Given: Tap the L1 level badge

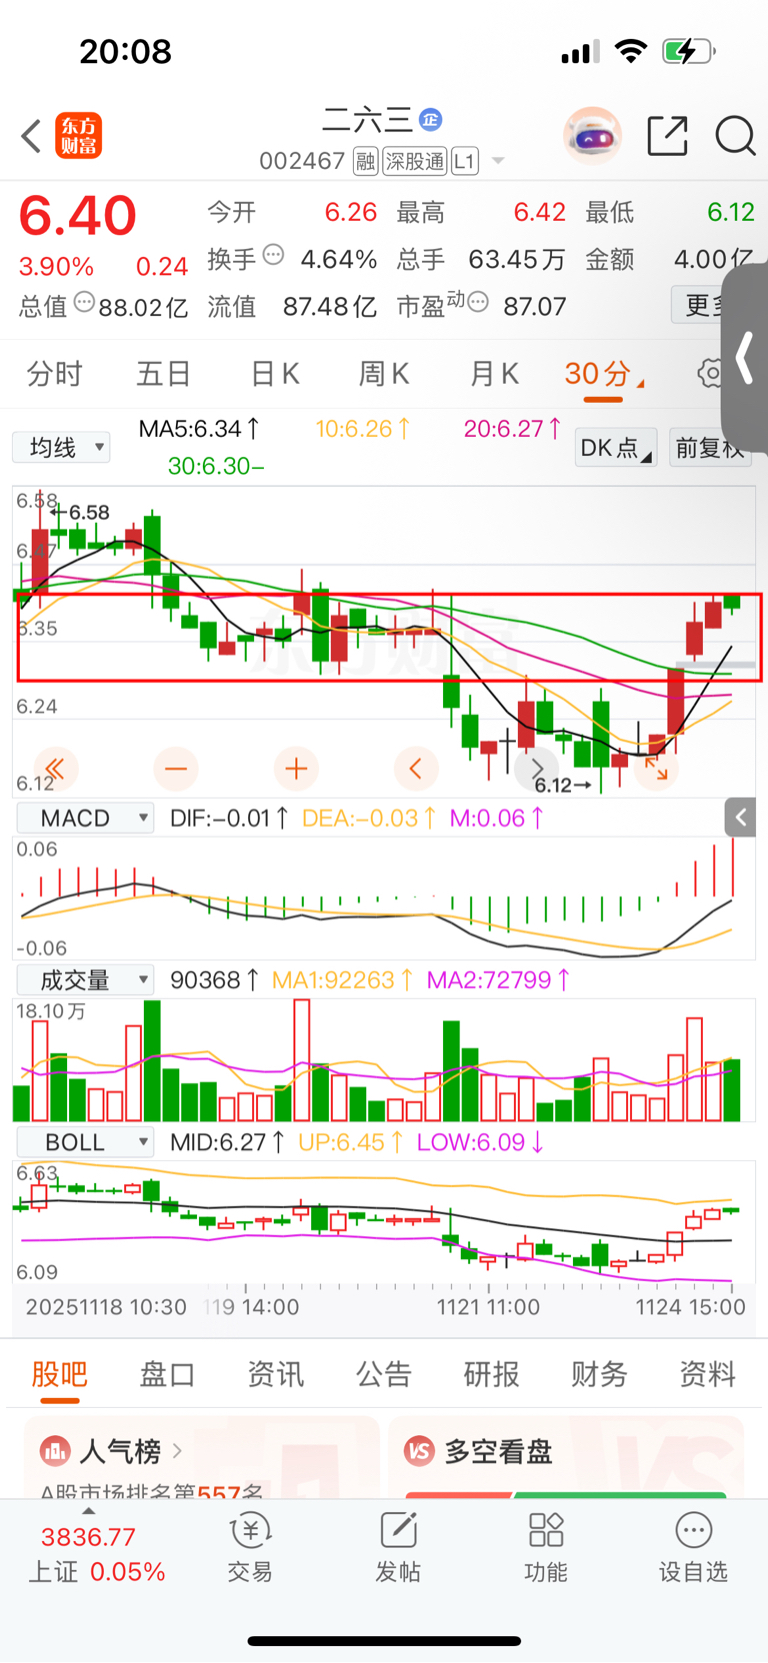Looking at the screenshot, I should click(x=465, y=161).
